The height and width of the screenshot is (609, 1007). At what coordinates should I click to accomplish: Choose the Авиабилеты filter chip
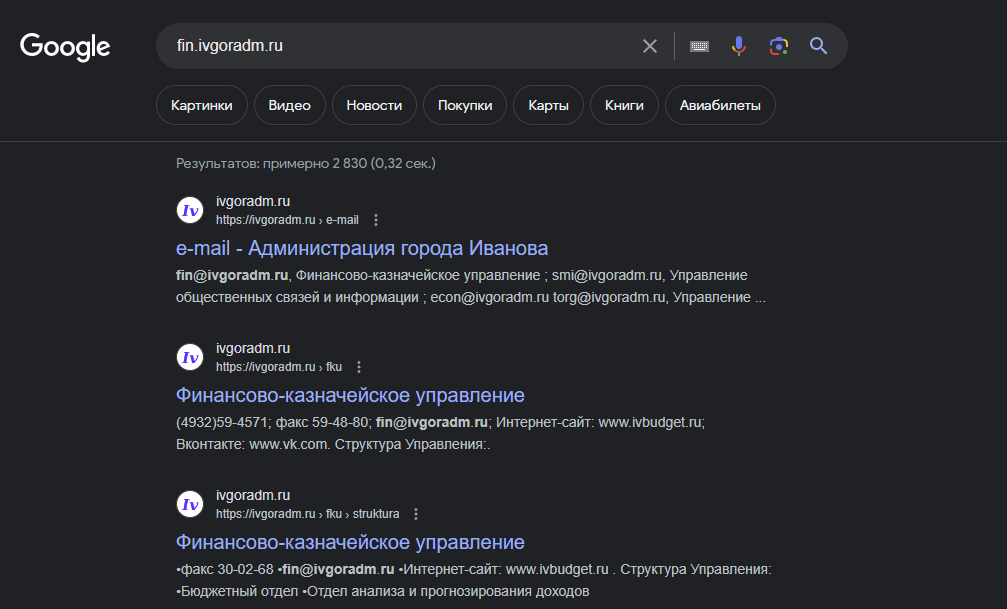[x=720, y=105]
